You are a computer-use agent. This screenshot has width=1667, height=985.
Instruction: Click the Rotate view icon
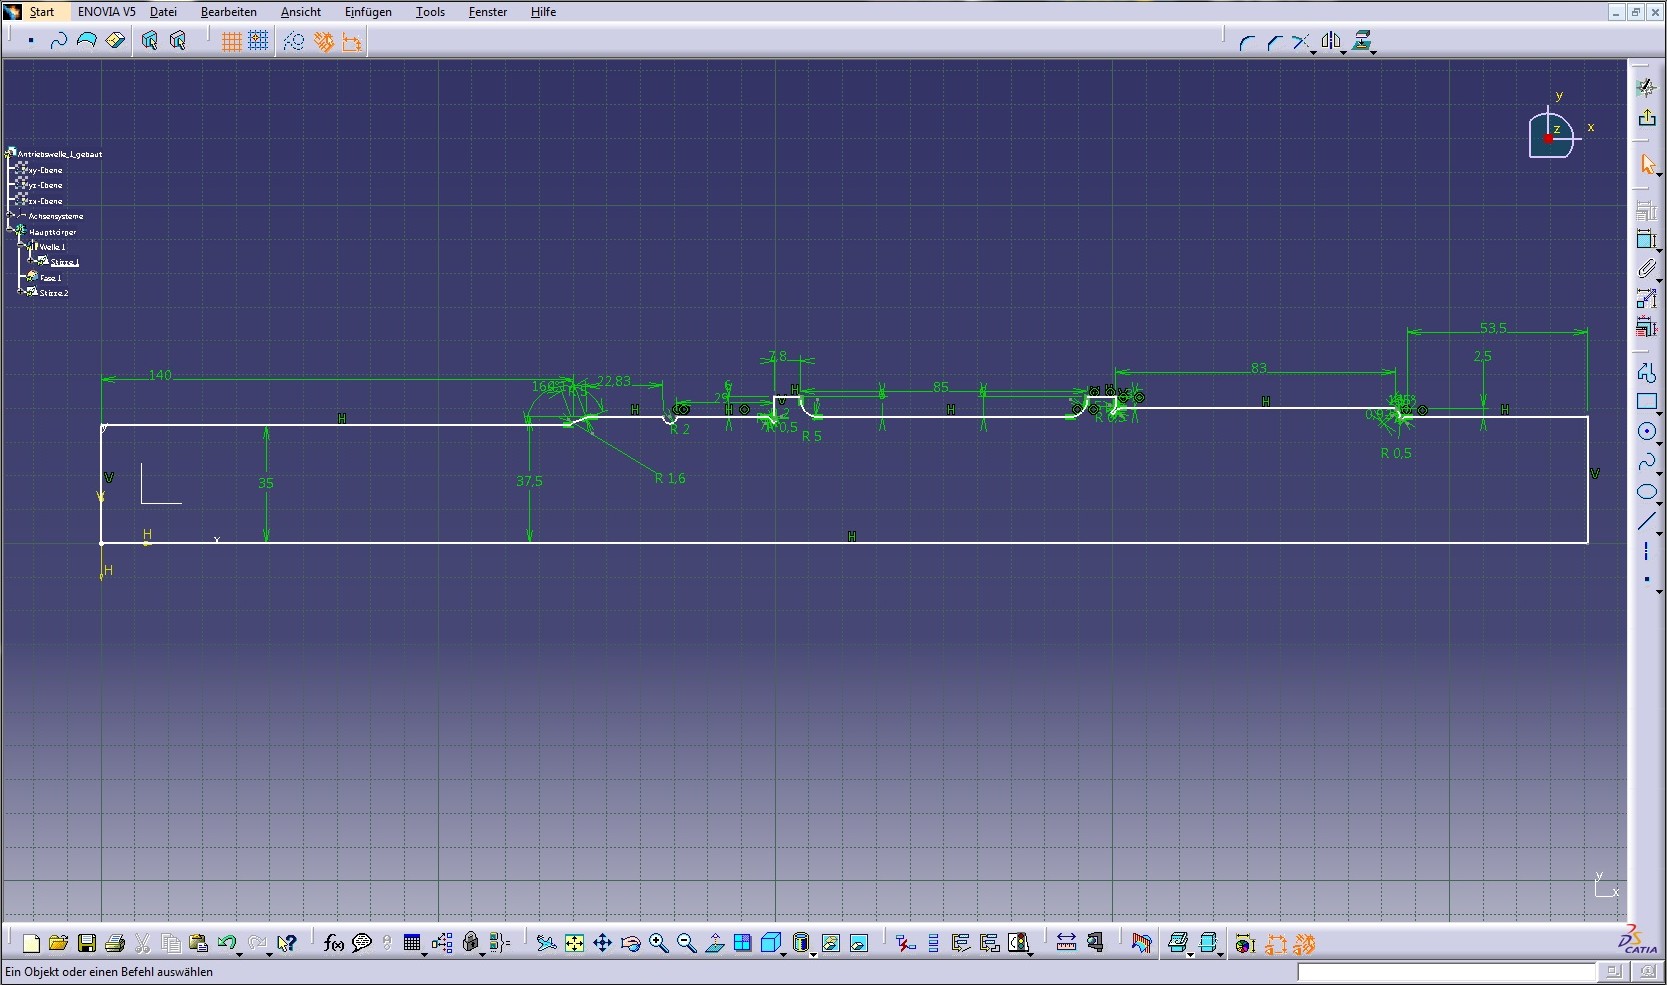[x=630, y=943]
